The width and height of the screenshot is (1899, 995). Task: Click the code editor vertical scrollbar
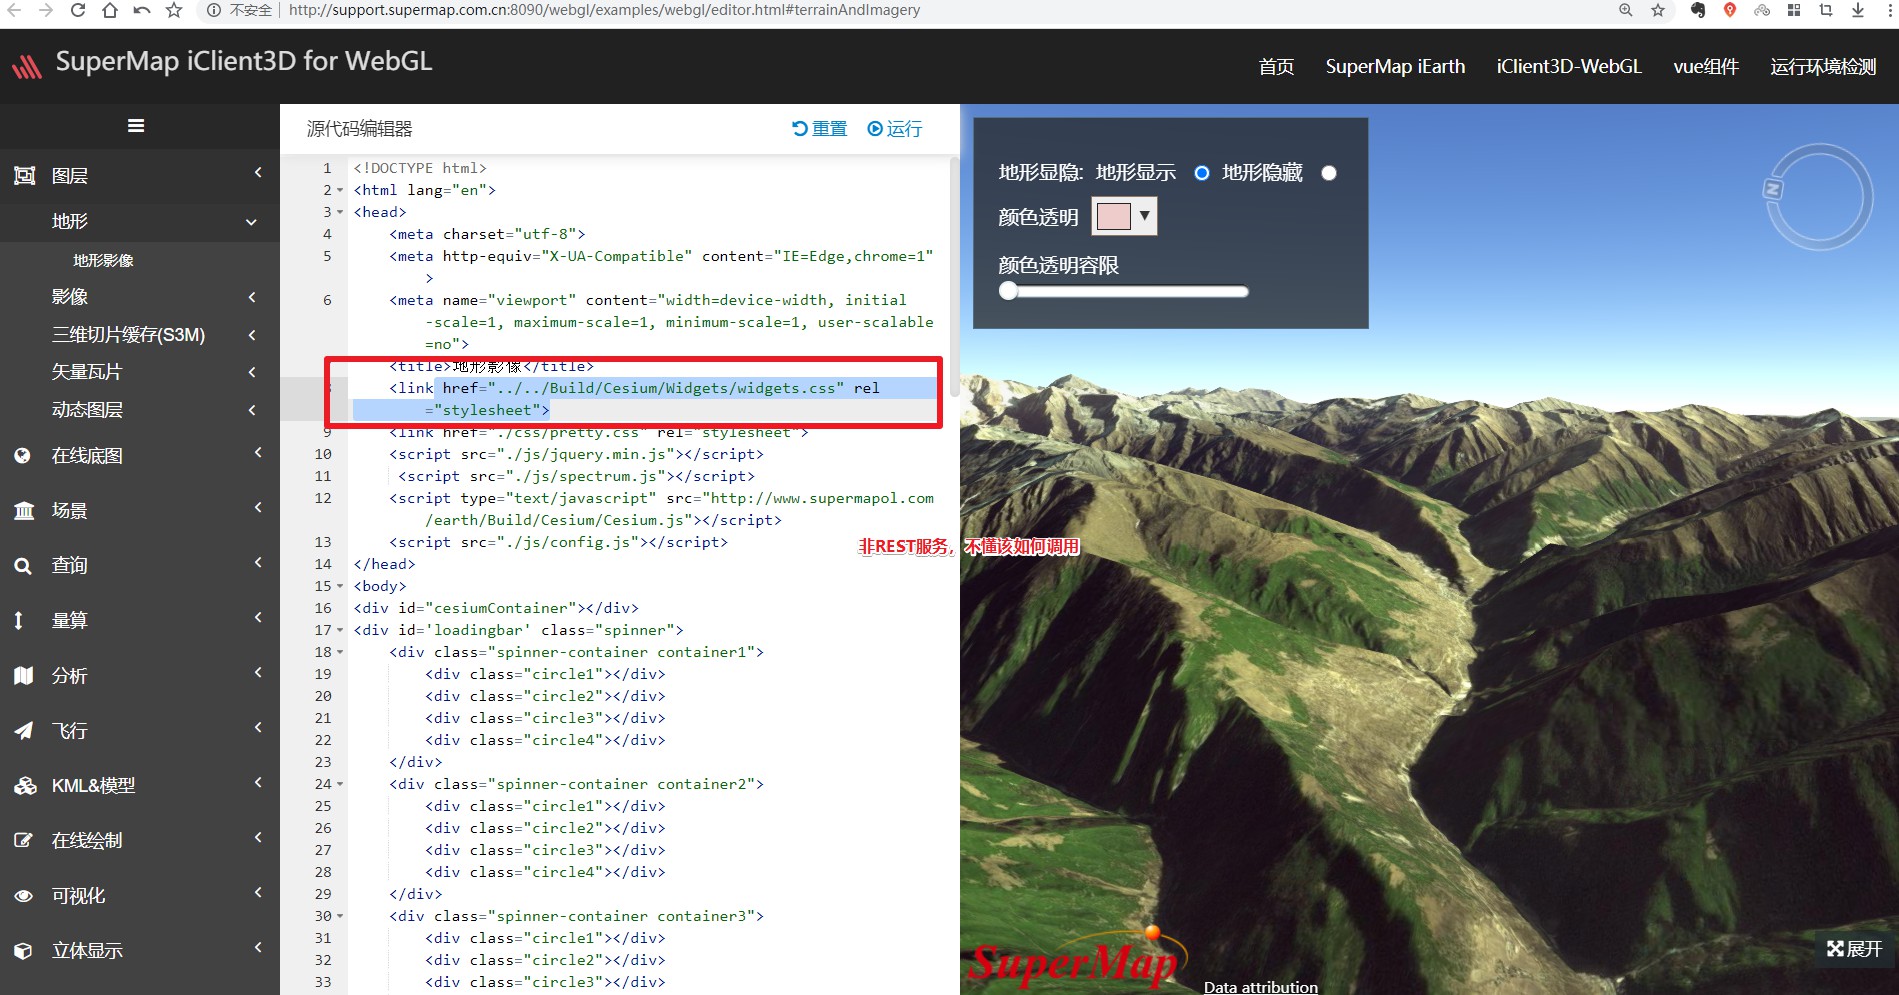point(954,276)
